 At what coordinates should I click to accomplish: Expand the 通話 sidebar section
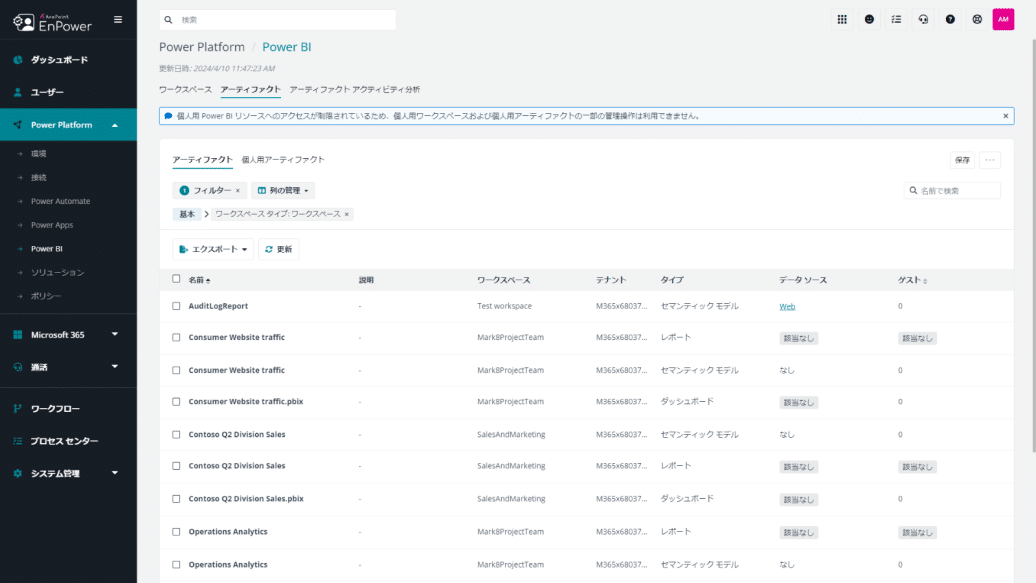115,367
